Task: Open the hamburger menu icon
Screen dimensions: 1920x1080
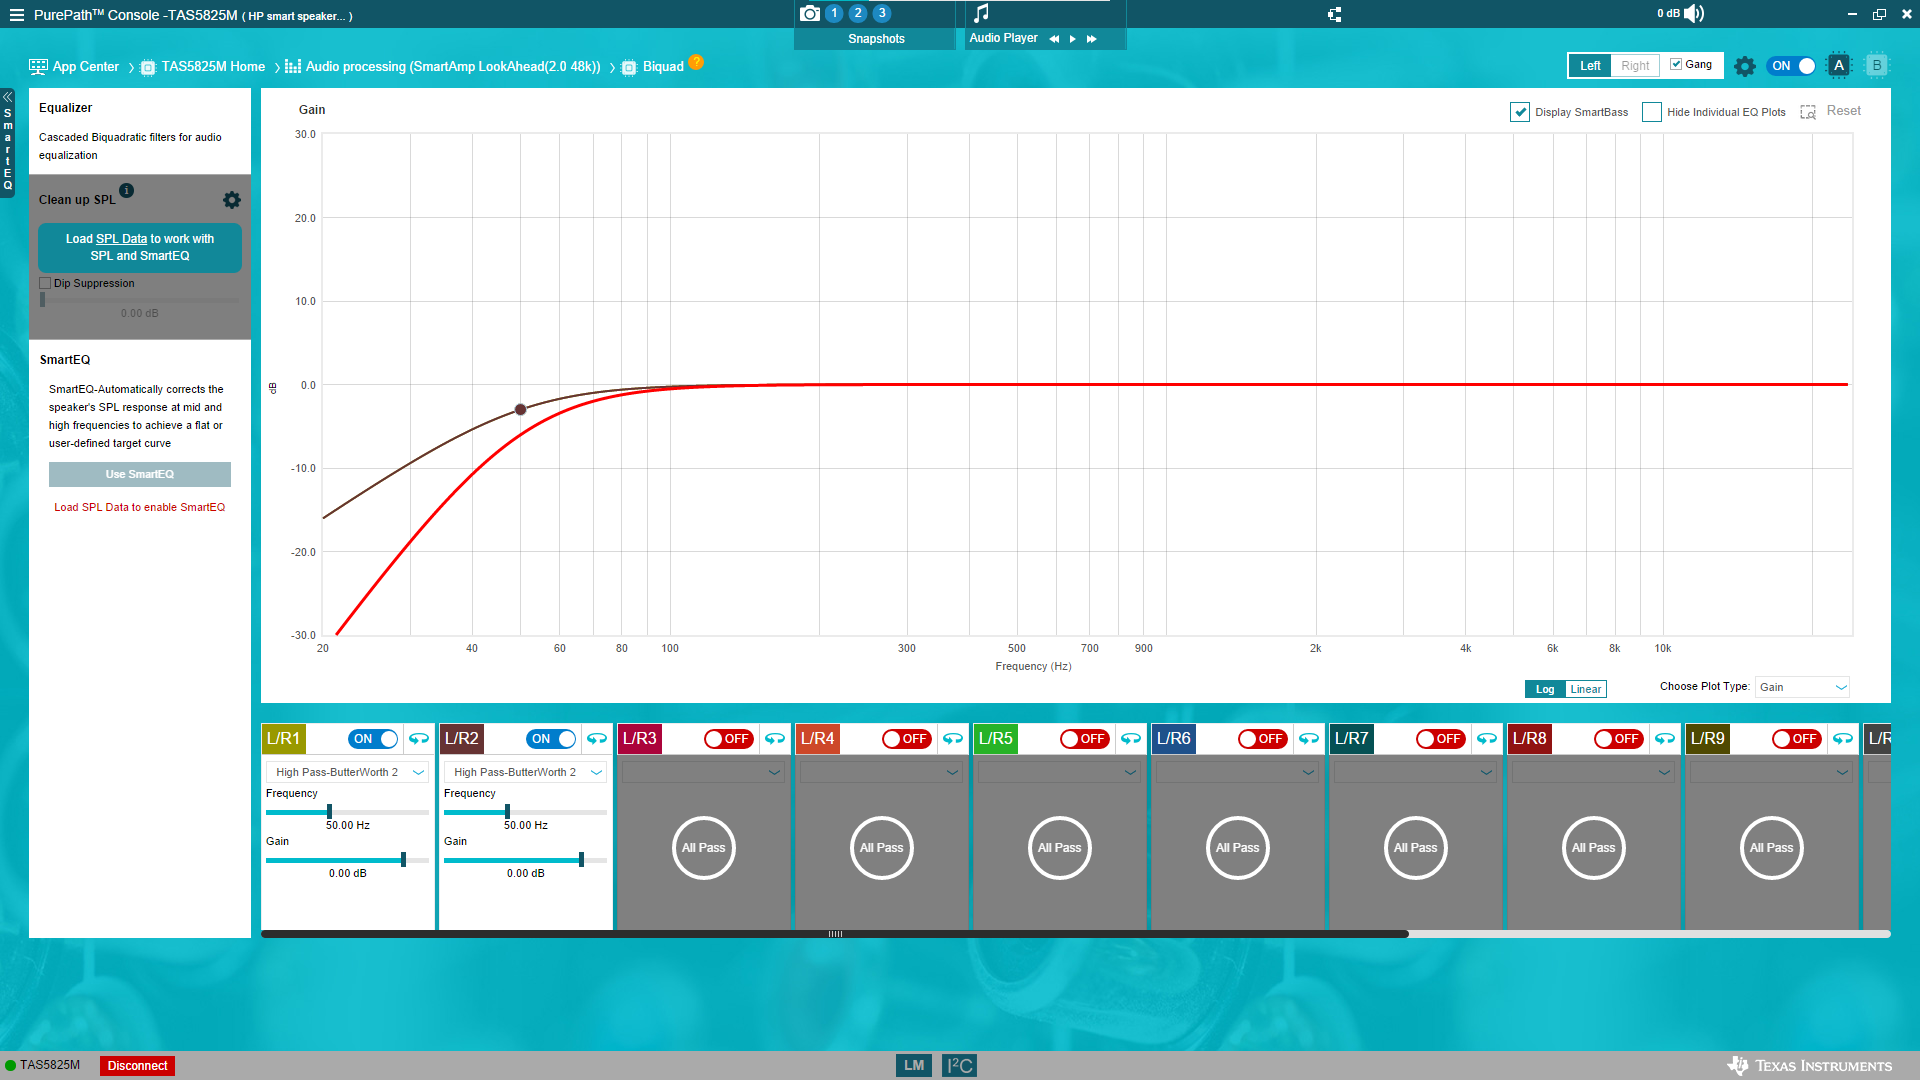Action: pyautogui.click(x=16, y=15)
